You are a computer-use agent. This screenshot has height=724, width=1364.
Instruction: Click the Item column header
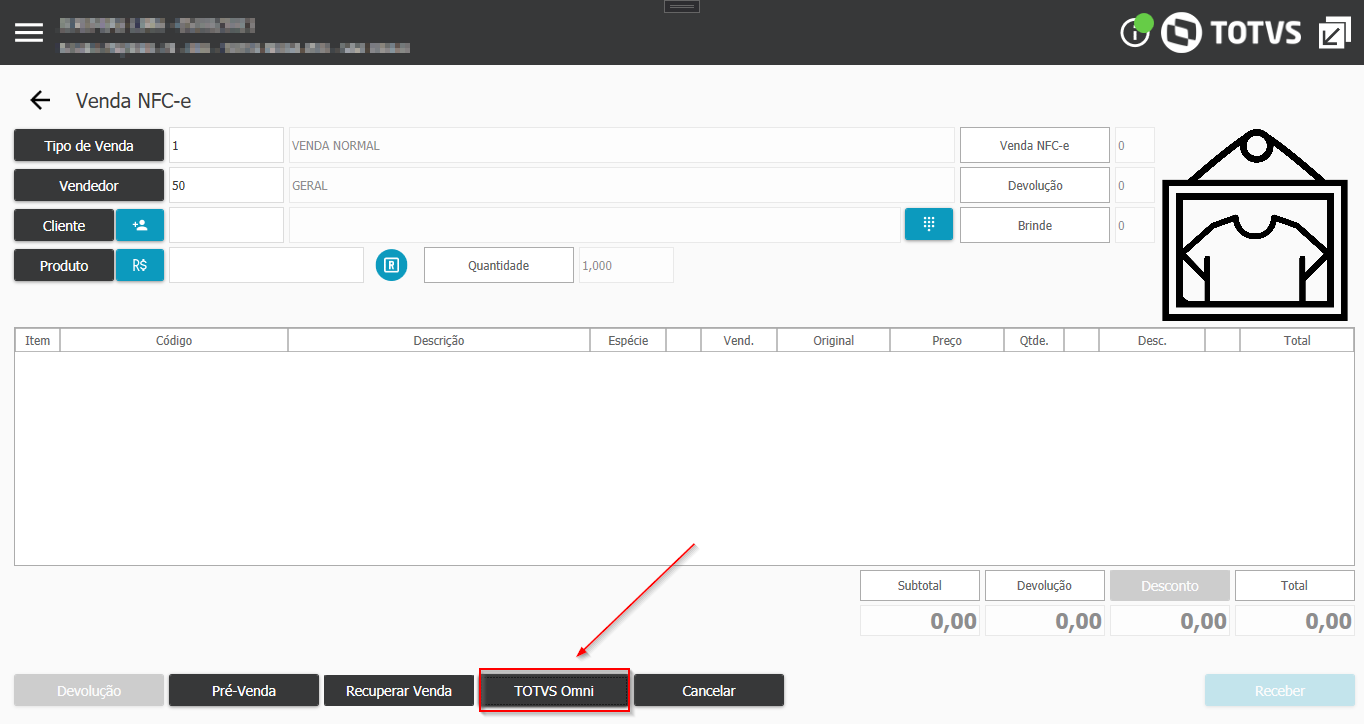tap(38, 340)
